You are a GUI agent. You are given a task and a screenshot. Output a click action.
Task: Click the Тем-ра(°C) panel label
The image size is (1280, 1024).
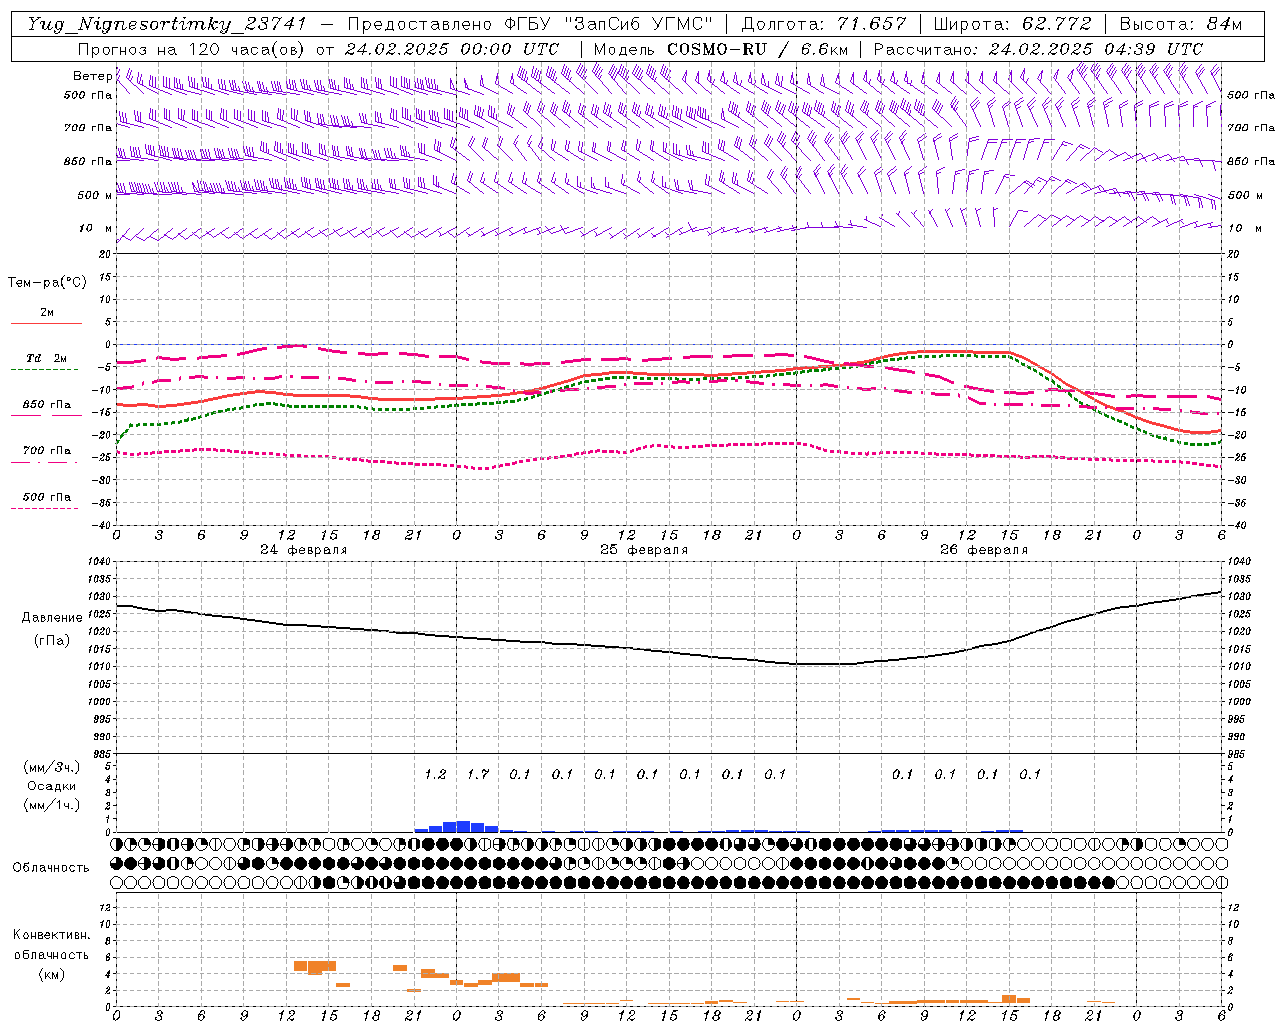click(x=47, y=283)
